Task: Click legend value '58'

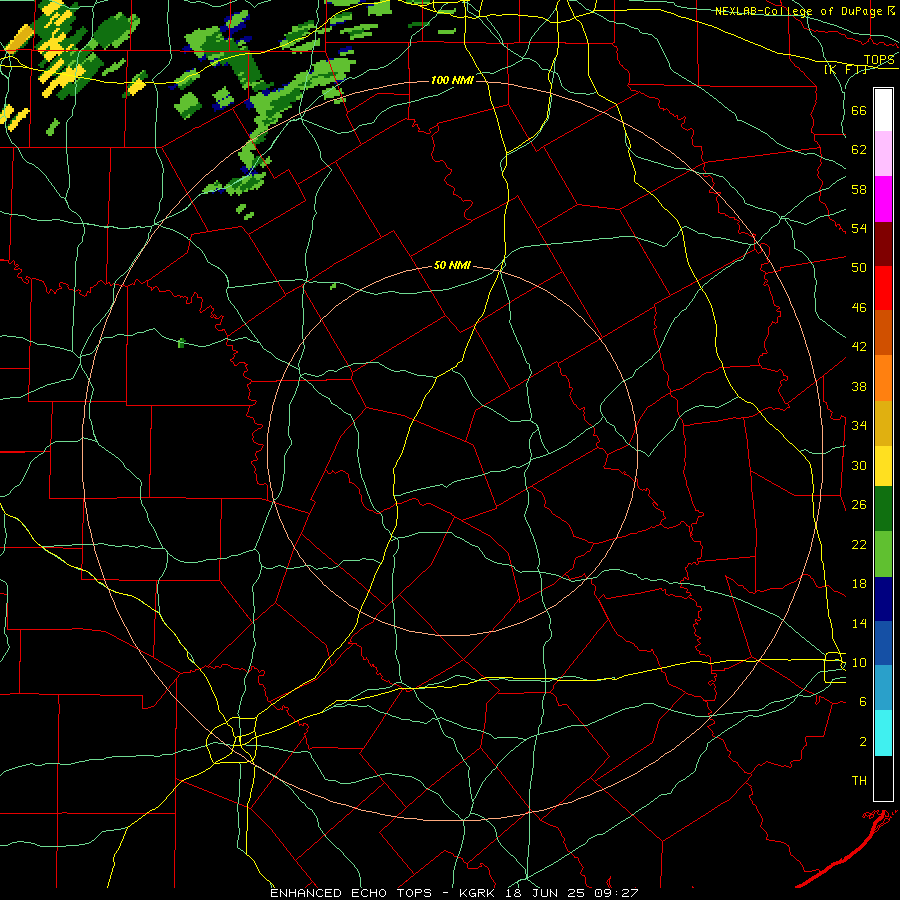Action: click(859, 189)
